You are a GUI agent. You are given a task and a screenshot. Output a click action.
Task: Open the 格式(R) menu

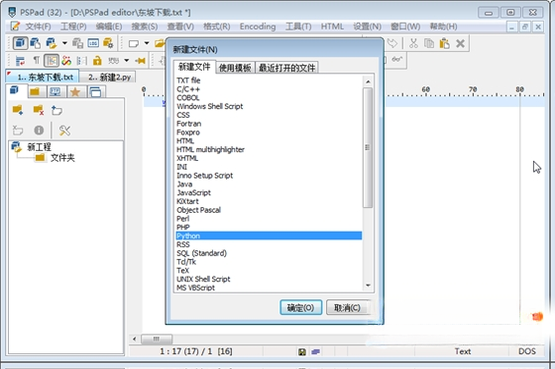click(217, 27)
